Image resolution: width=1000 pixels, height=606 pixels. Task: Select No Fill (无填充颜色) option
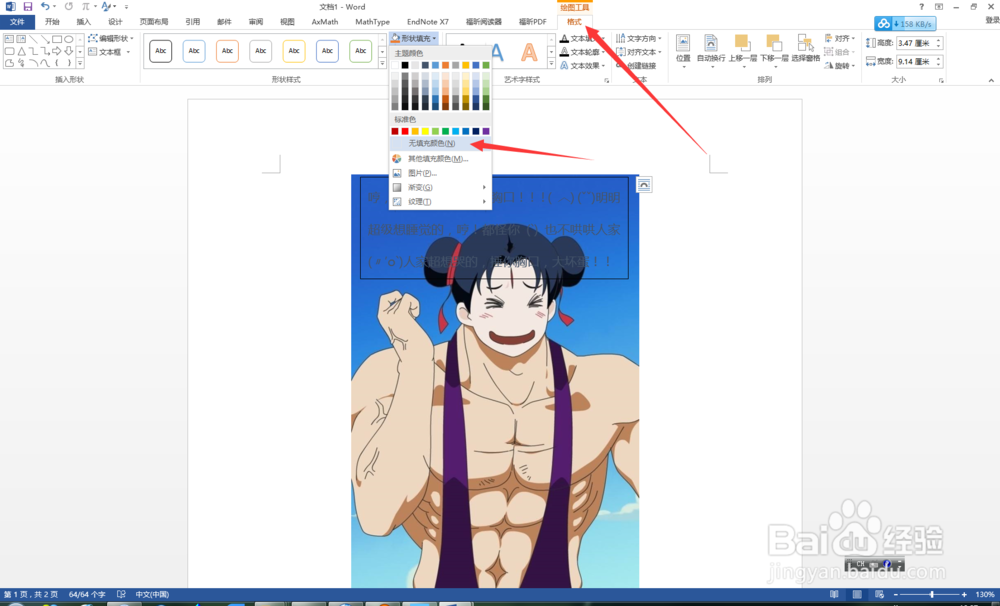pos(440,144)
